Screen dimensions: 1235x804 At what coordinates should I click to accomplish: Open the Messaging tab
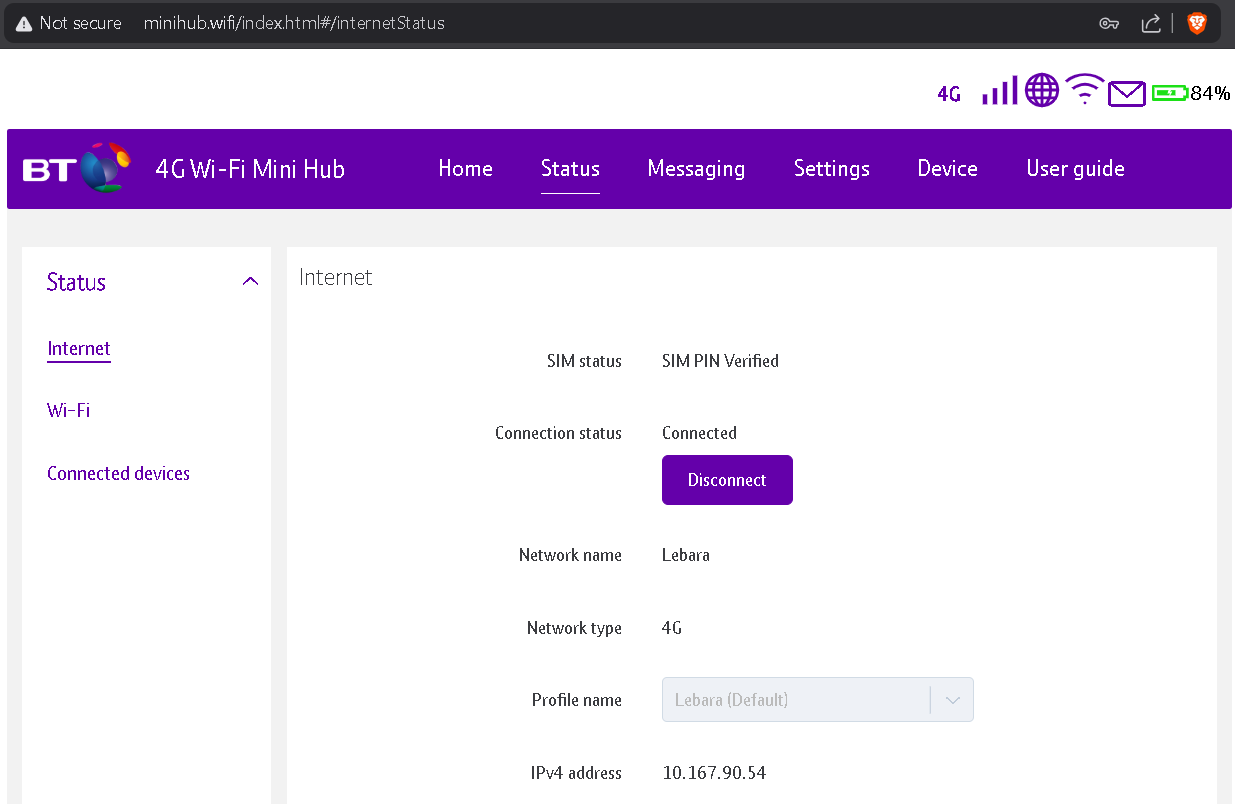point(696,169)
